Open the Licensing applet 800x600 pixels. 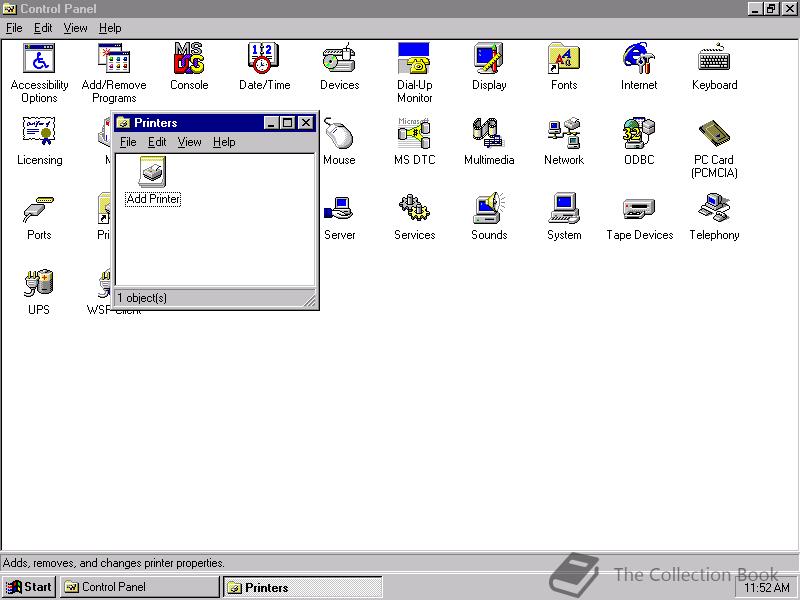click(x=39, y=141)
